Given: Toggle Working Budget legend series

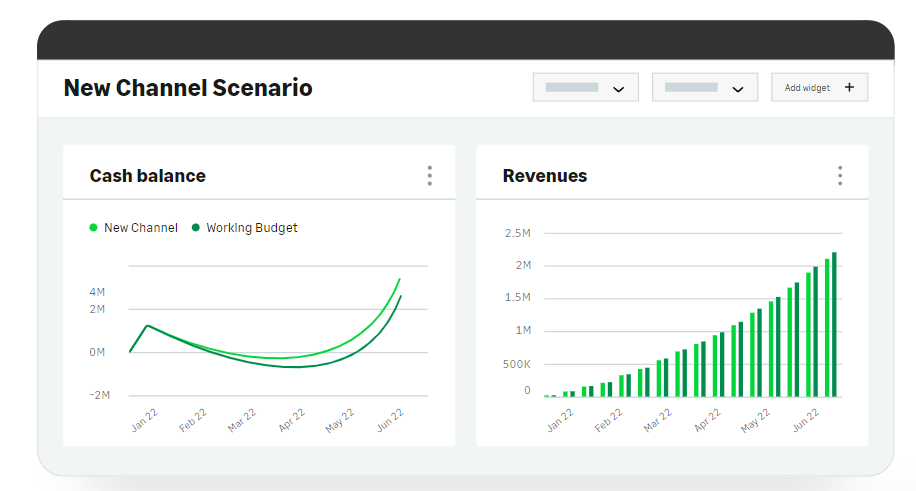Looking at the screenshot, I should pos(251,228).
